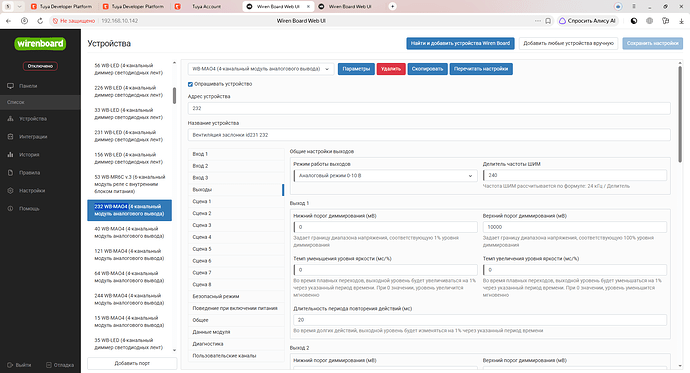
Task: Open the WB-MAO4 device type dropdown
Action: coord(261,69)
